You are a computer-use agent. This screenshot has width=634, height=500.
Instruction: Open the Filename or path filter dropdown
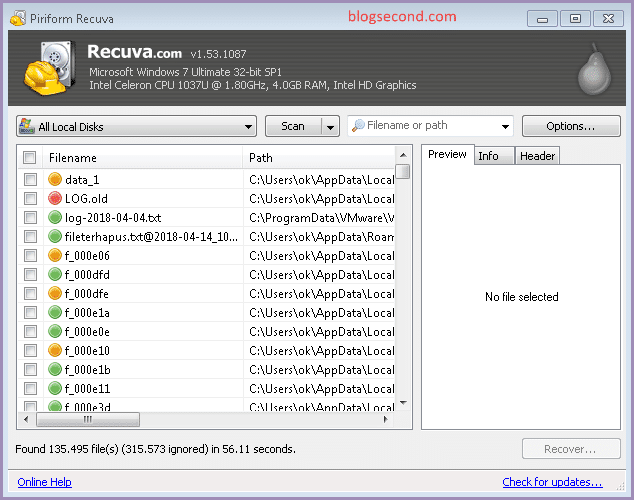pyautogui.click(x=505, y=127)
